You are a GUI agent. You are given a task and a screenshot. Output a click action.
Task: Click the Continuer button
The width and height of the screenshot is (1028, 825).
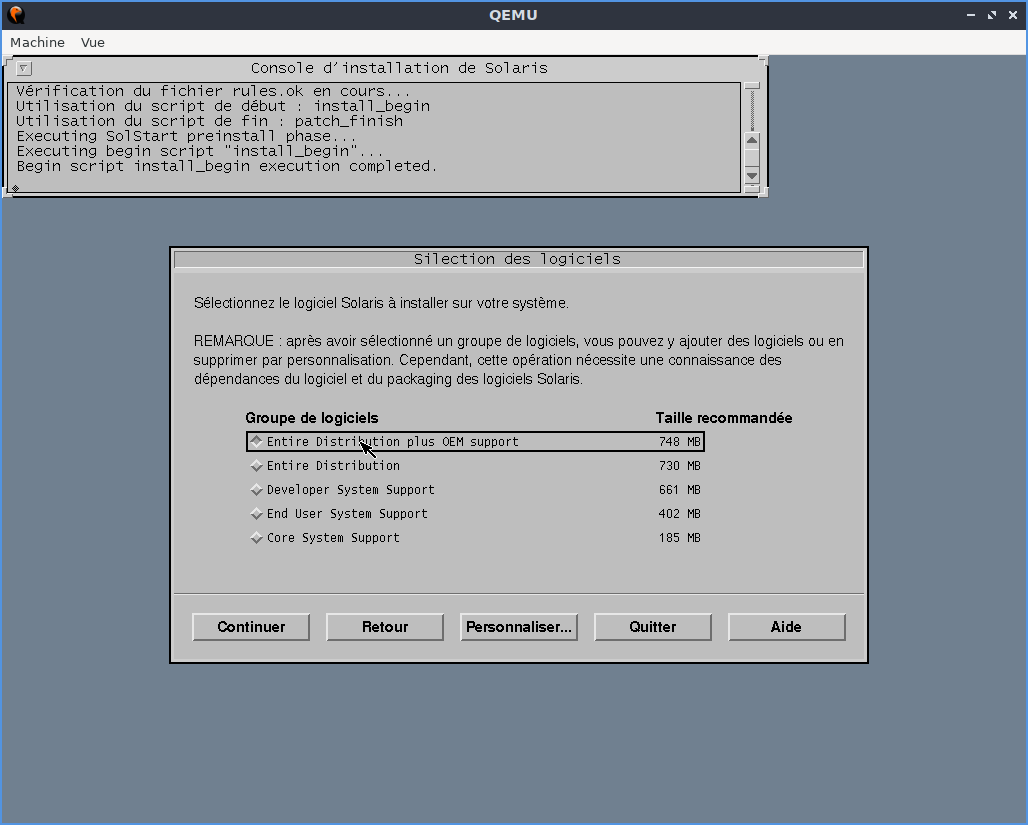[x=251, y=627]
